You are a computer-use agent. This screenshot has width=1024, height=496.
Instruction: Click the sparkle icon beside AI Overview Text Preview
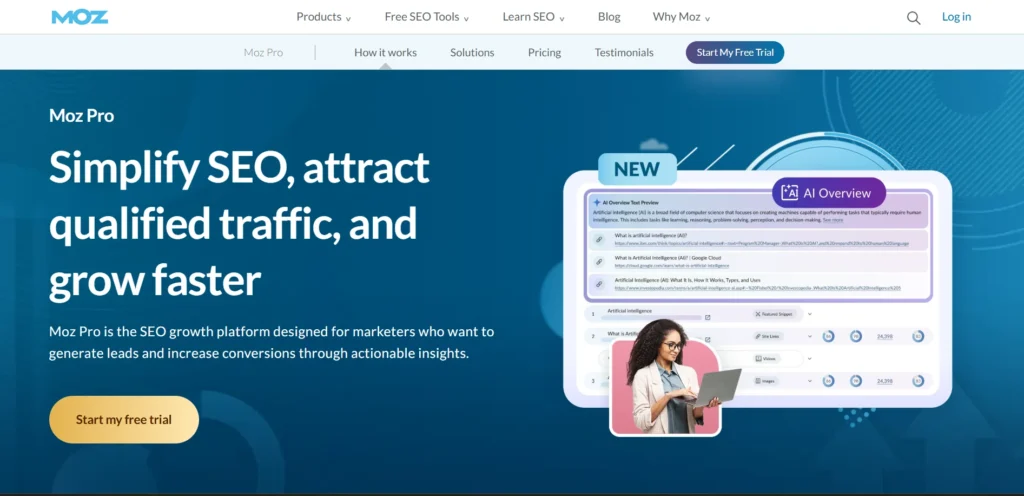coord(597,202)
